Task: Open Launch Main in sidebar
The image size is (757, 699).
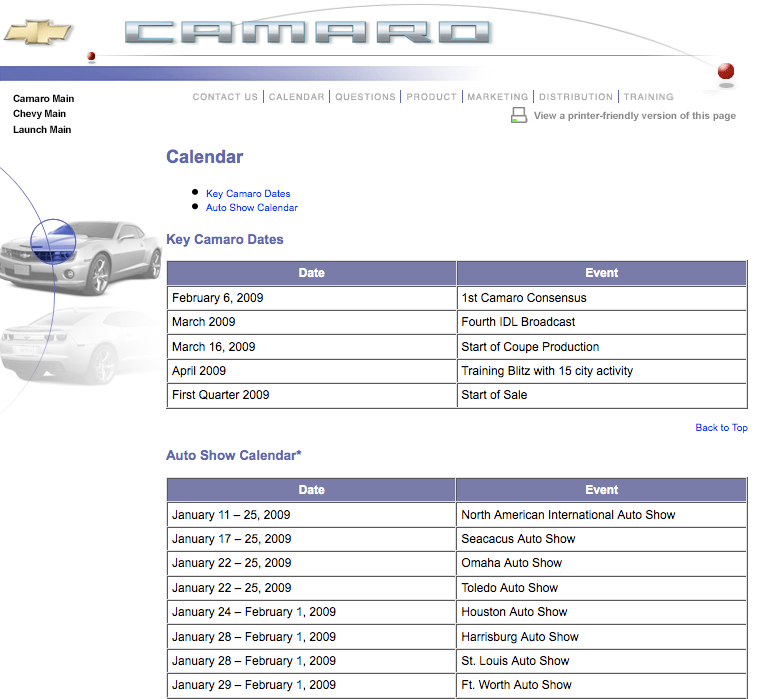Action: point(42,130)
